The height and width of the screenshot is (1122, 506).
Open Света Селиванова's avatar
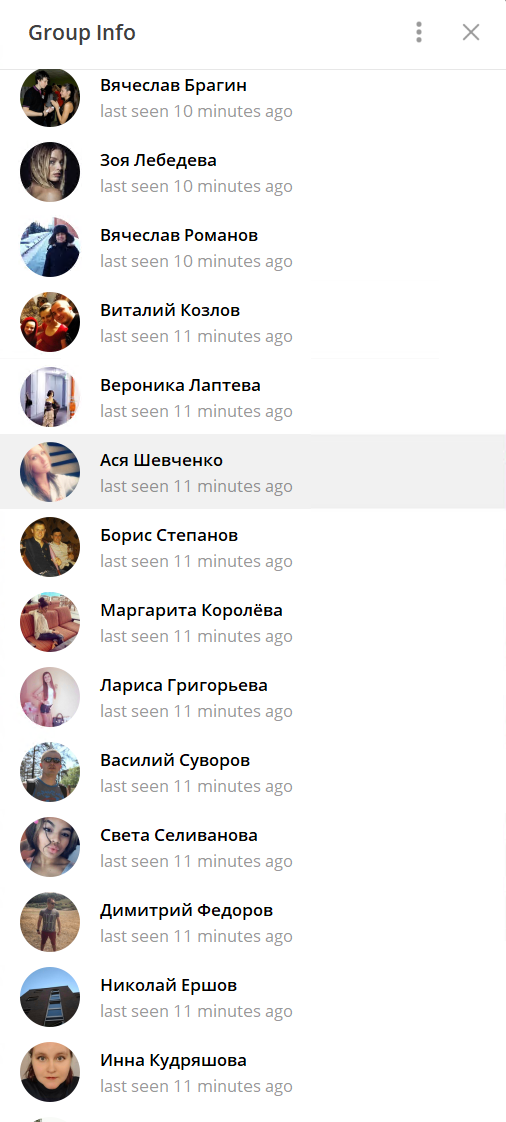point(50,847)
